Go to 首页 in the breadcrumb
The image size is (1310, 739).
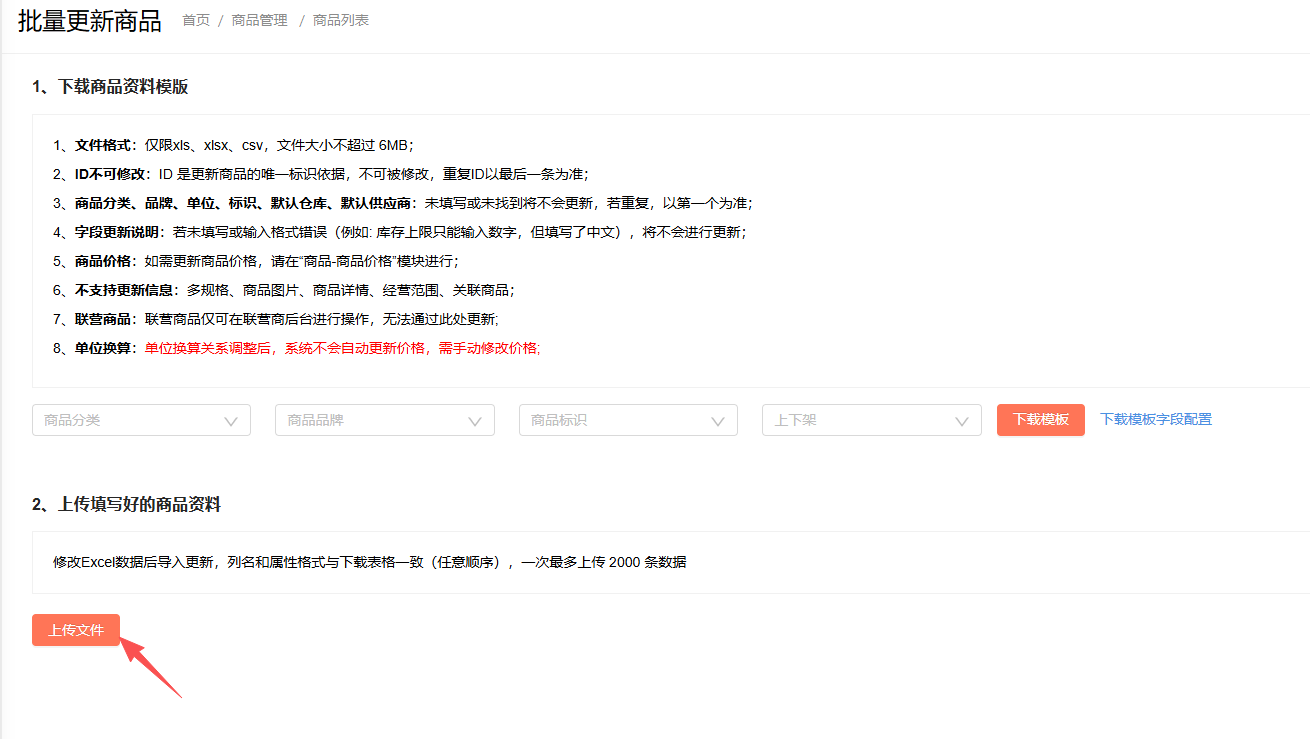(x=196, y=20)
